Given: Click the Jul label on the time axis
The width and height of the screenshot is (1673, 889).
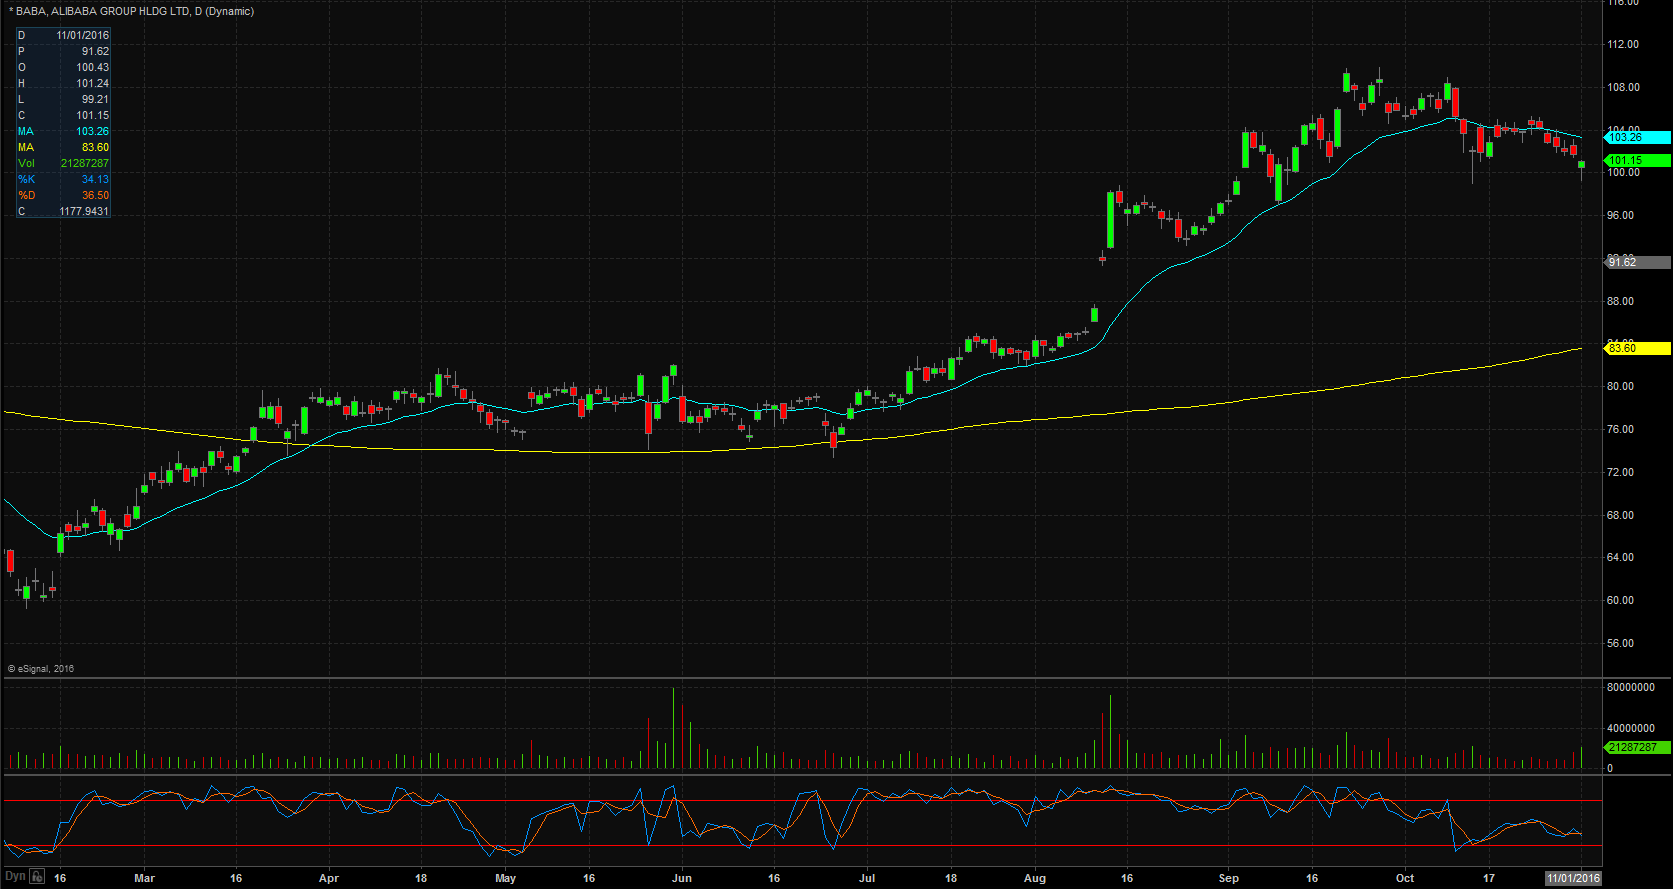Looking at the screenshot, I should (x=867, y=878).
